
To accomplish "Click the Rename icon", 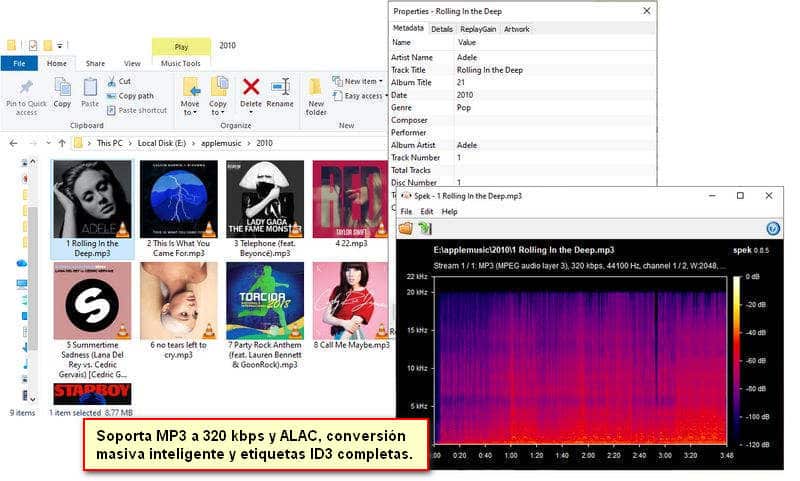I will click(281, 87).
